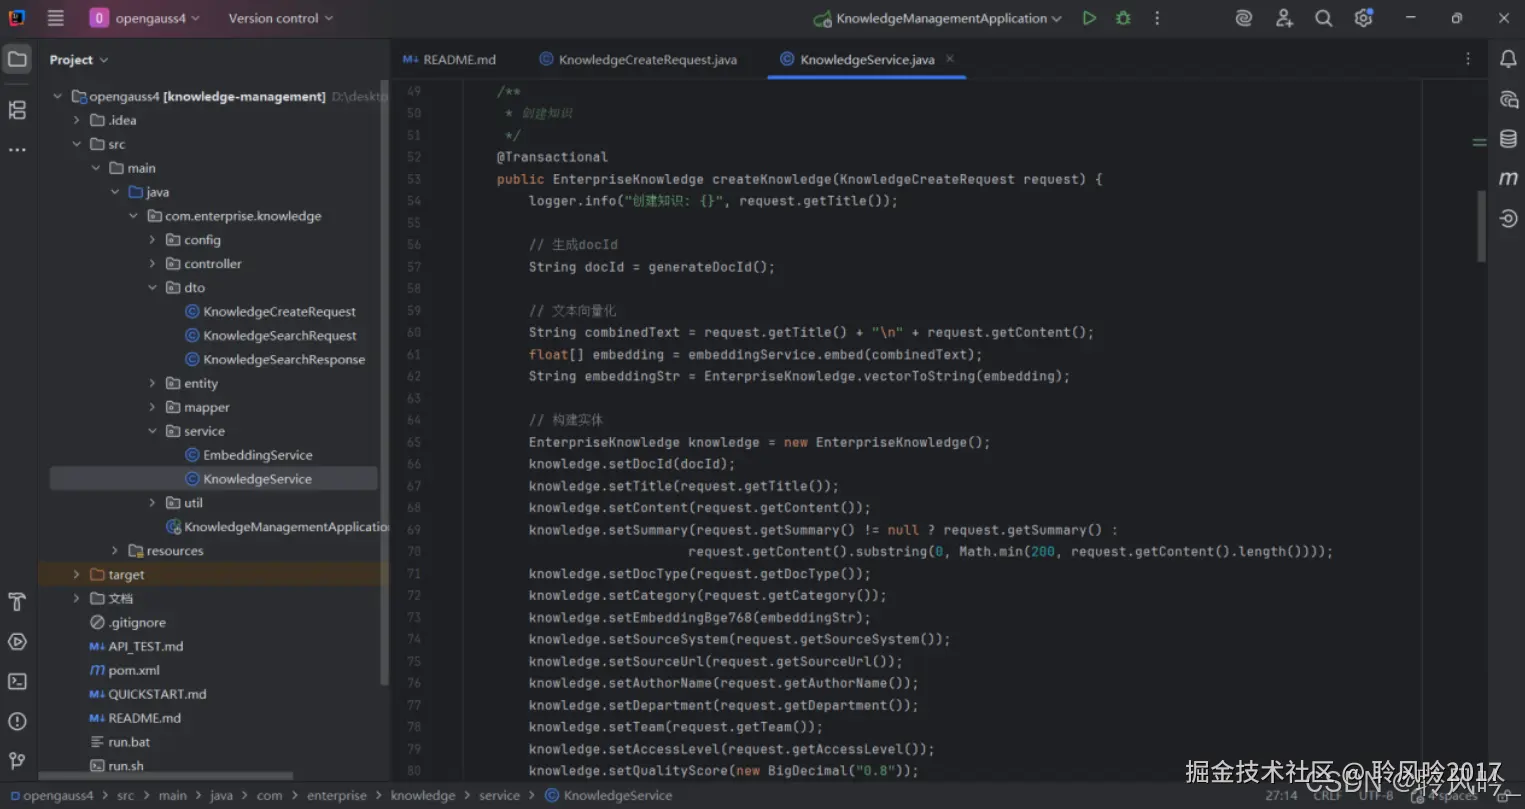The image size is (1525, 809).
Task: Open the Version control dropdown
Action: click(280, 18)
